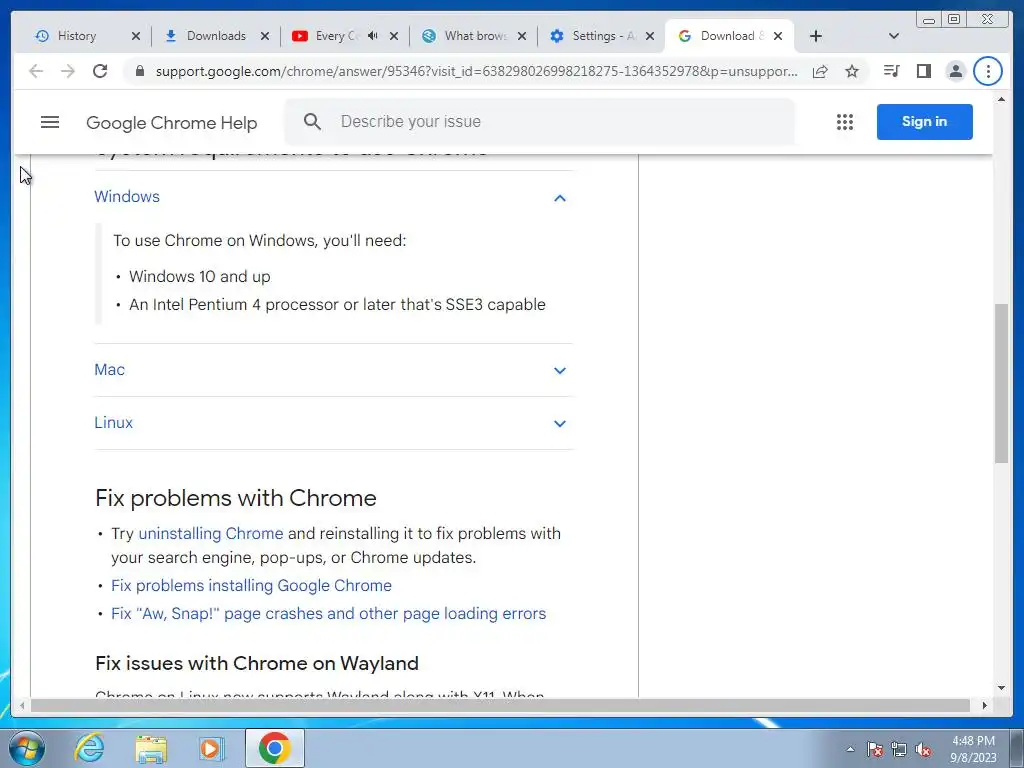The height and width of the screenshot is (768, 1024).
Task: Open Action Center flag in tray
Action: [x=874, y=749]
